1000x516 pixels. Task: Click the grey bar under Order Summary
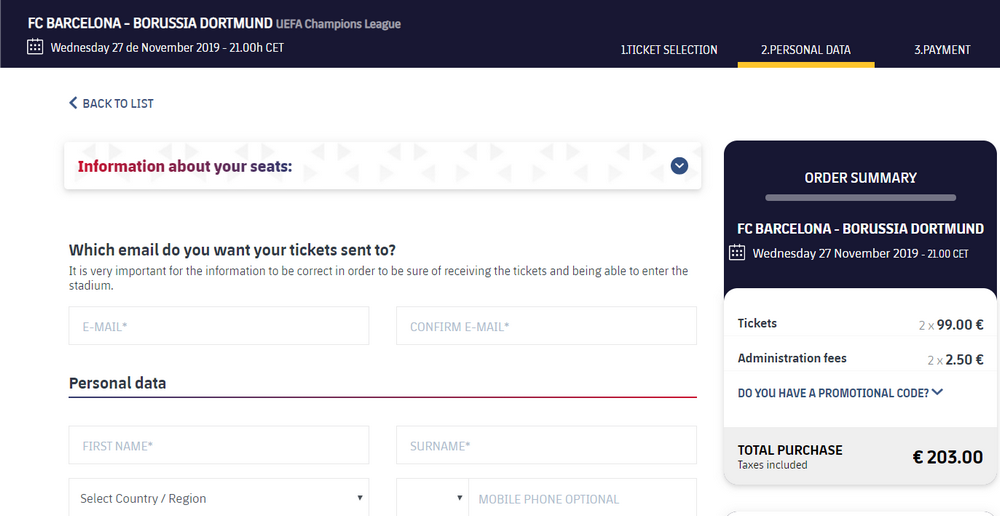[x=860, y=198]
